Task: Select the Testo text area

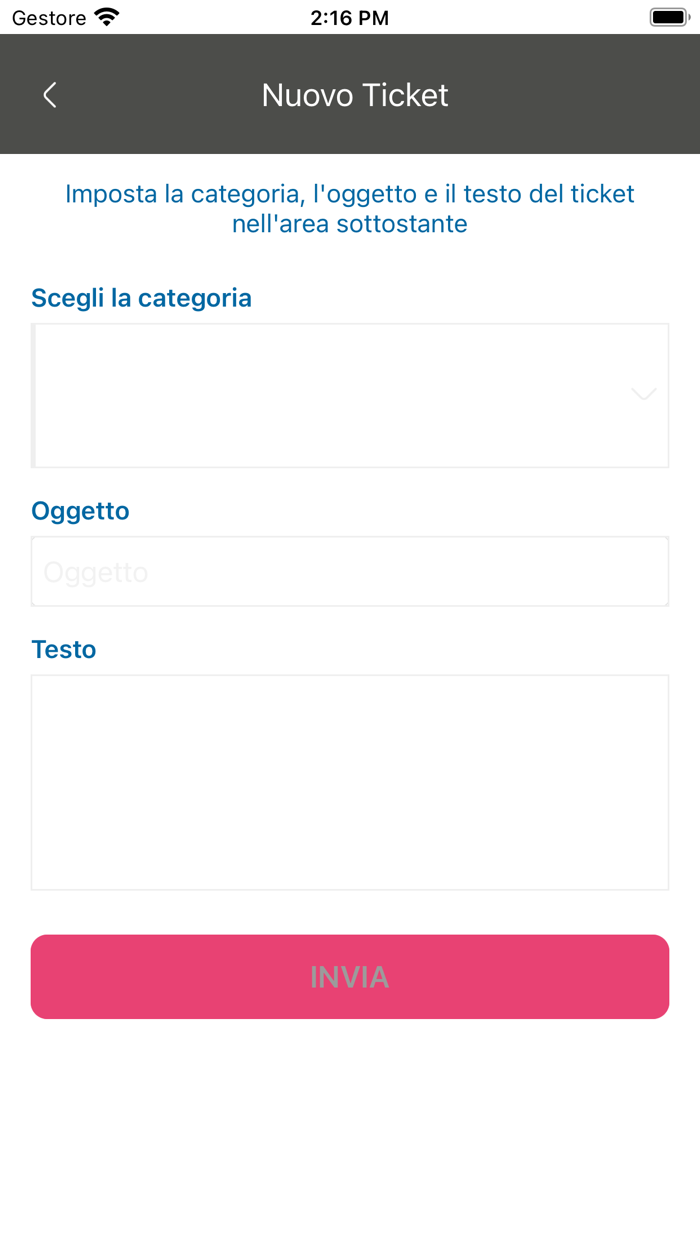Action: click(350, 780)
